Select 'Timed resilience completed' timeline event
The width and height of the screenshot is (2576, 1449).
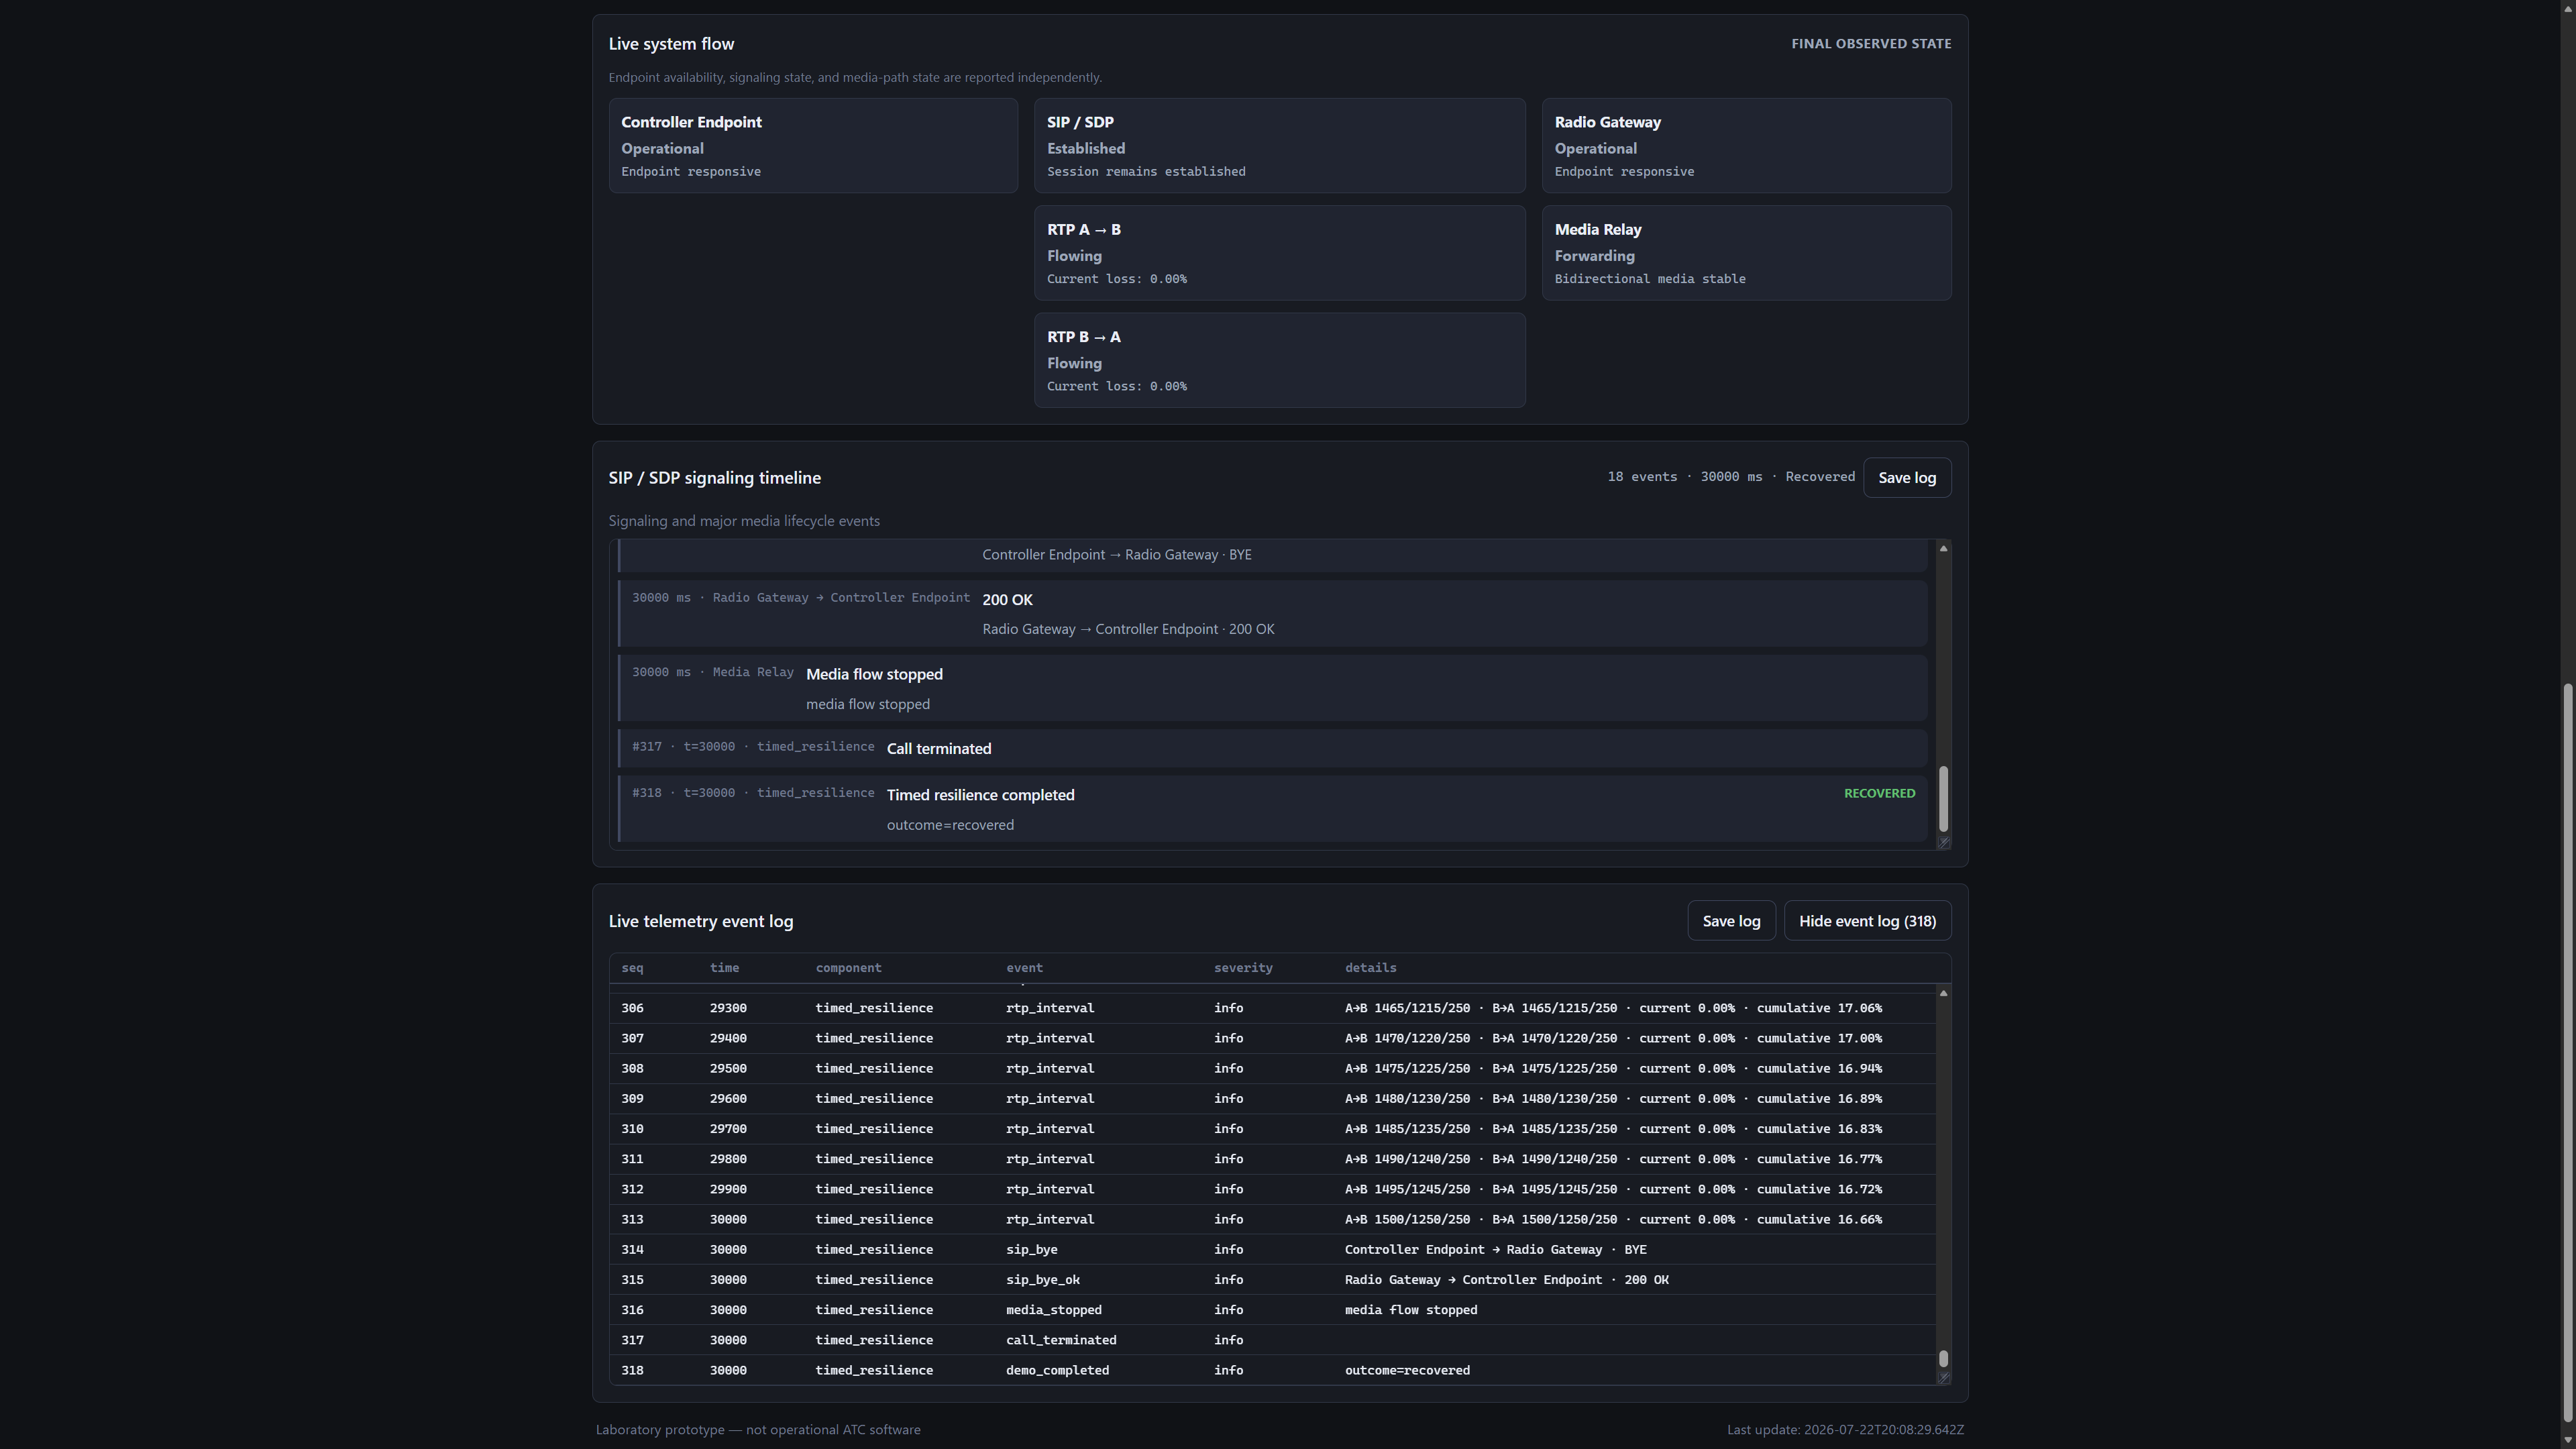(1272, 809)
